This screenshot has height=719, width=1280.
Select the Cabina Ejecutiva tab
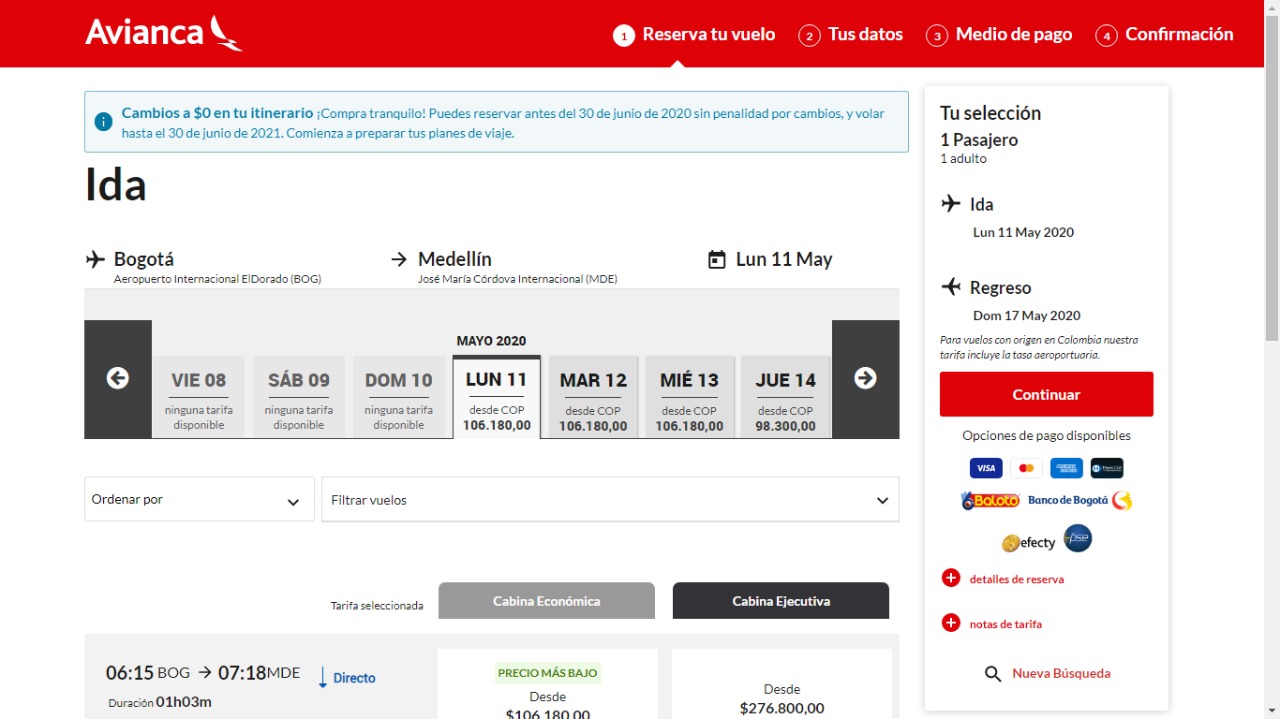tap(781, 601)
